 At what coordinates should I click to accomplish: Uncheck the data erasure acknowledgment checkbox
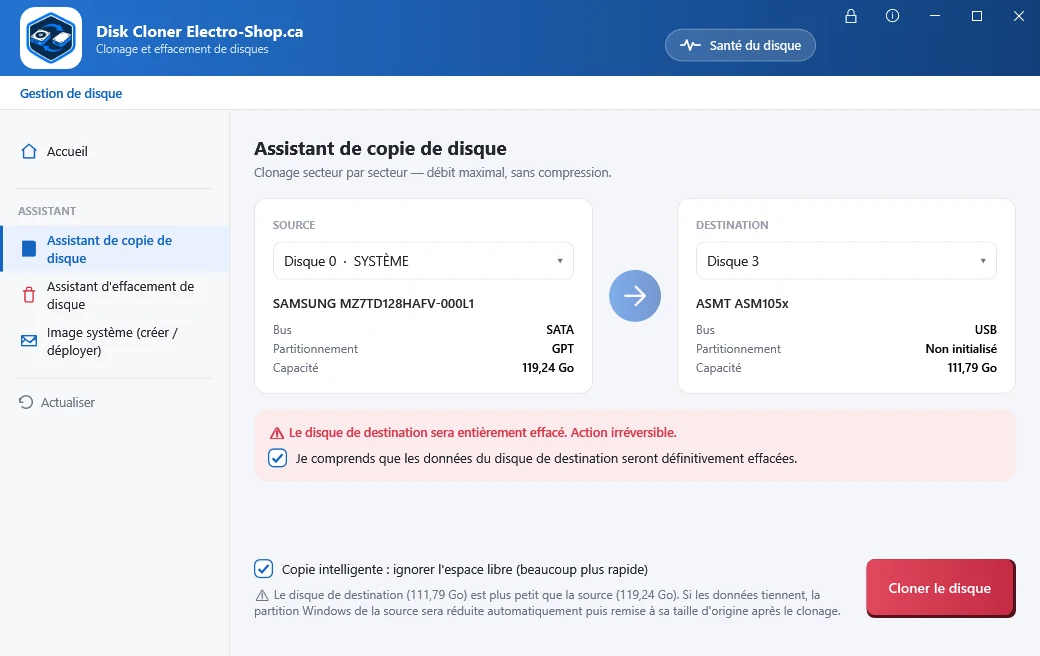click(x=277, y=458)
